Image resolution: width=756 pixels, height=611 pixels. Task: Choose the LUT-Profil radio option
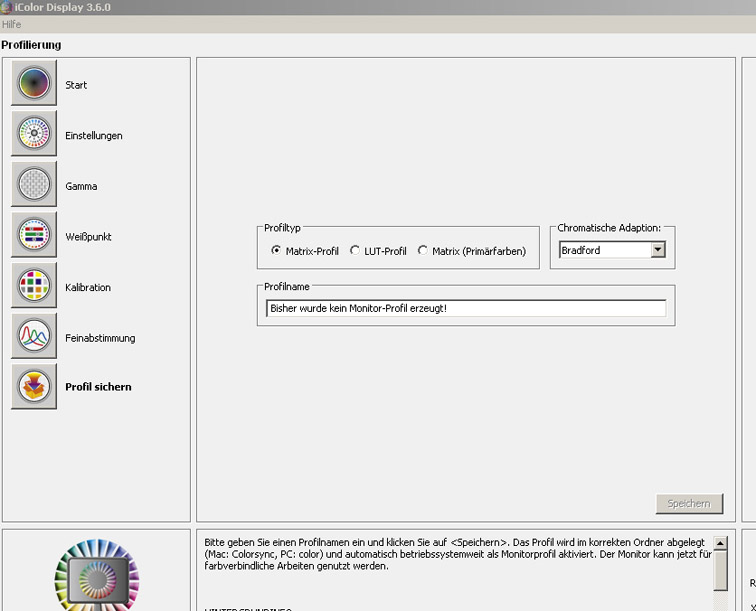point(355,251)
